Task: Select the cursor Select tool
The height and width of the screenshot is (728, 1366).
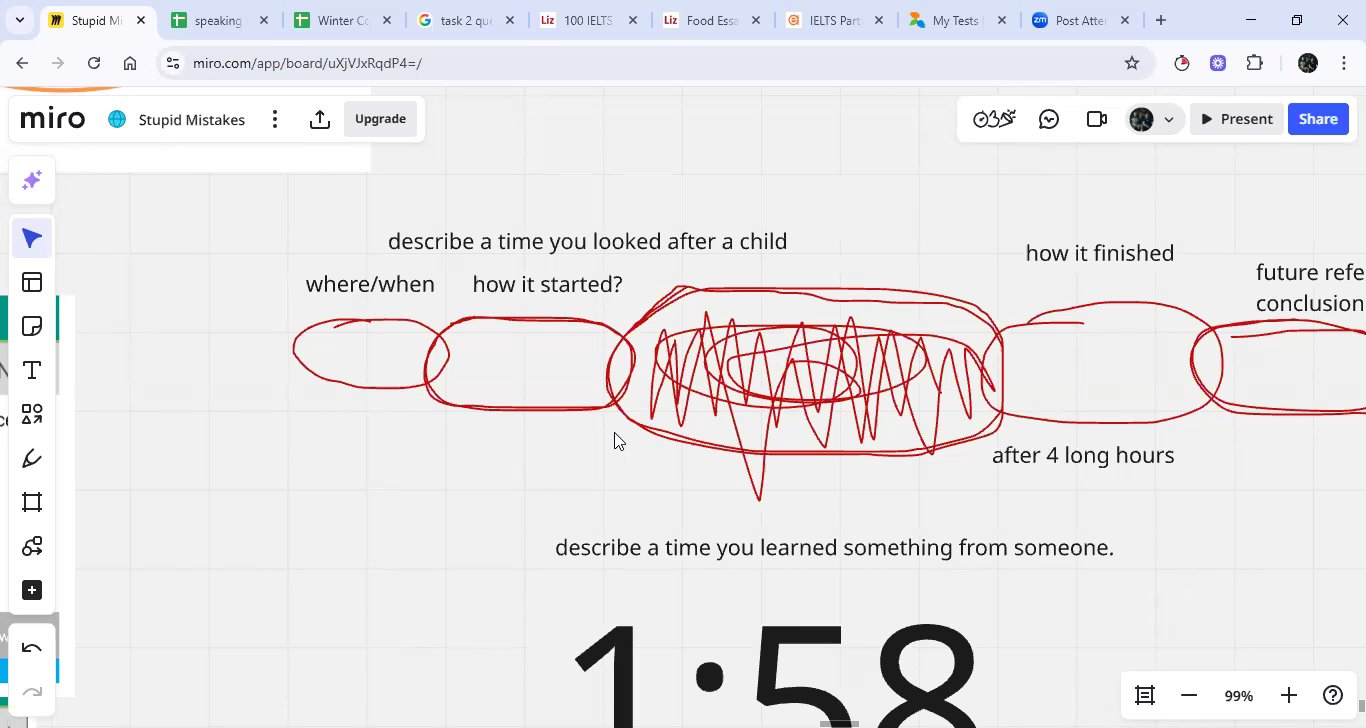Action: pyautogui.click(x=32, y=238)
